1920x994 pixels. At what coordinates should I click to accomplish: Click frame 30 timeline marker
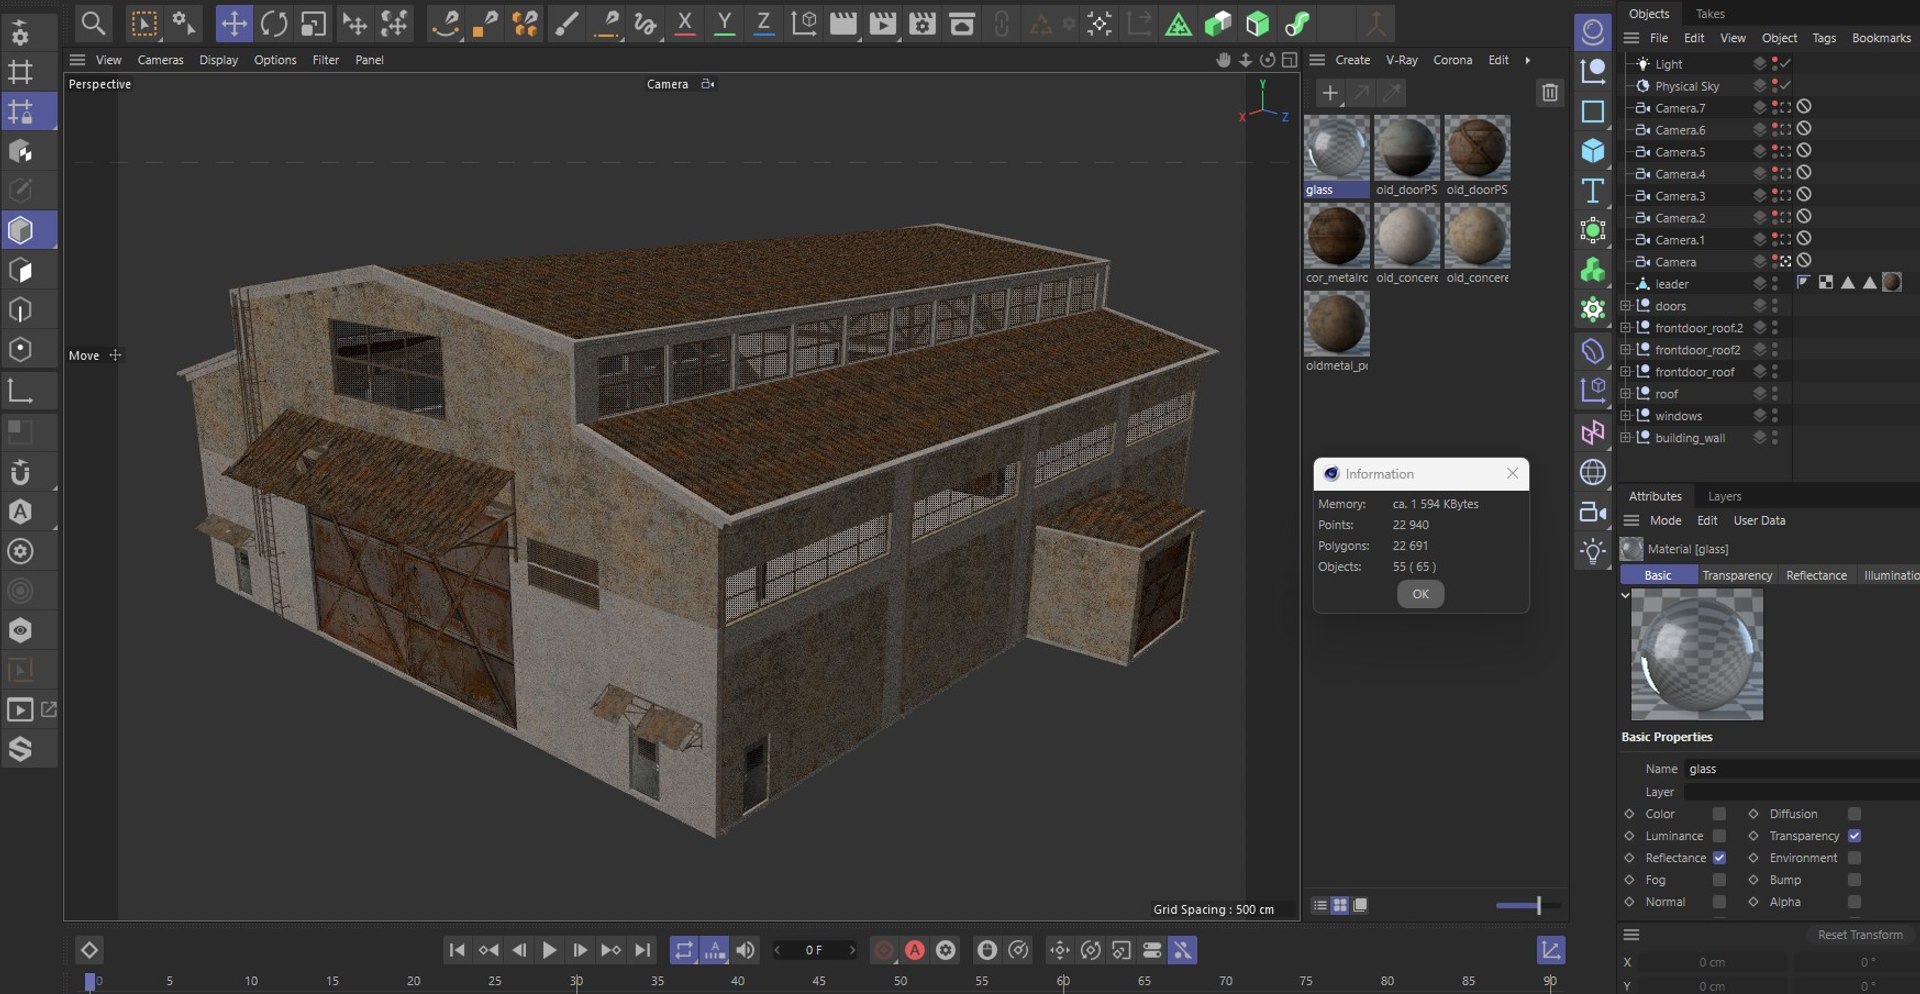click(x=576, y=981)
